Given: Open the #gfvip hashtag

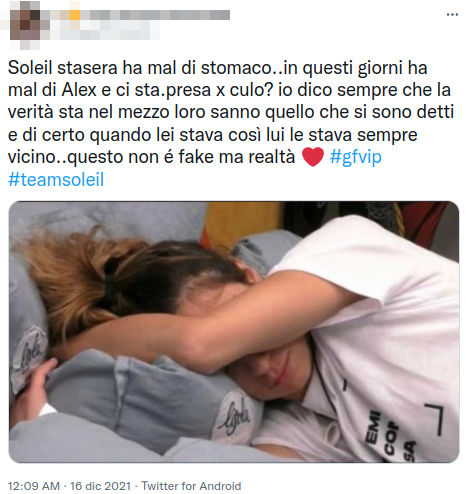Looking at the screenshot, I should point(355,157).
